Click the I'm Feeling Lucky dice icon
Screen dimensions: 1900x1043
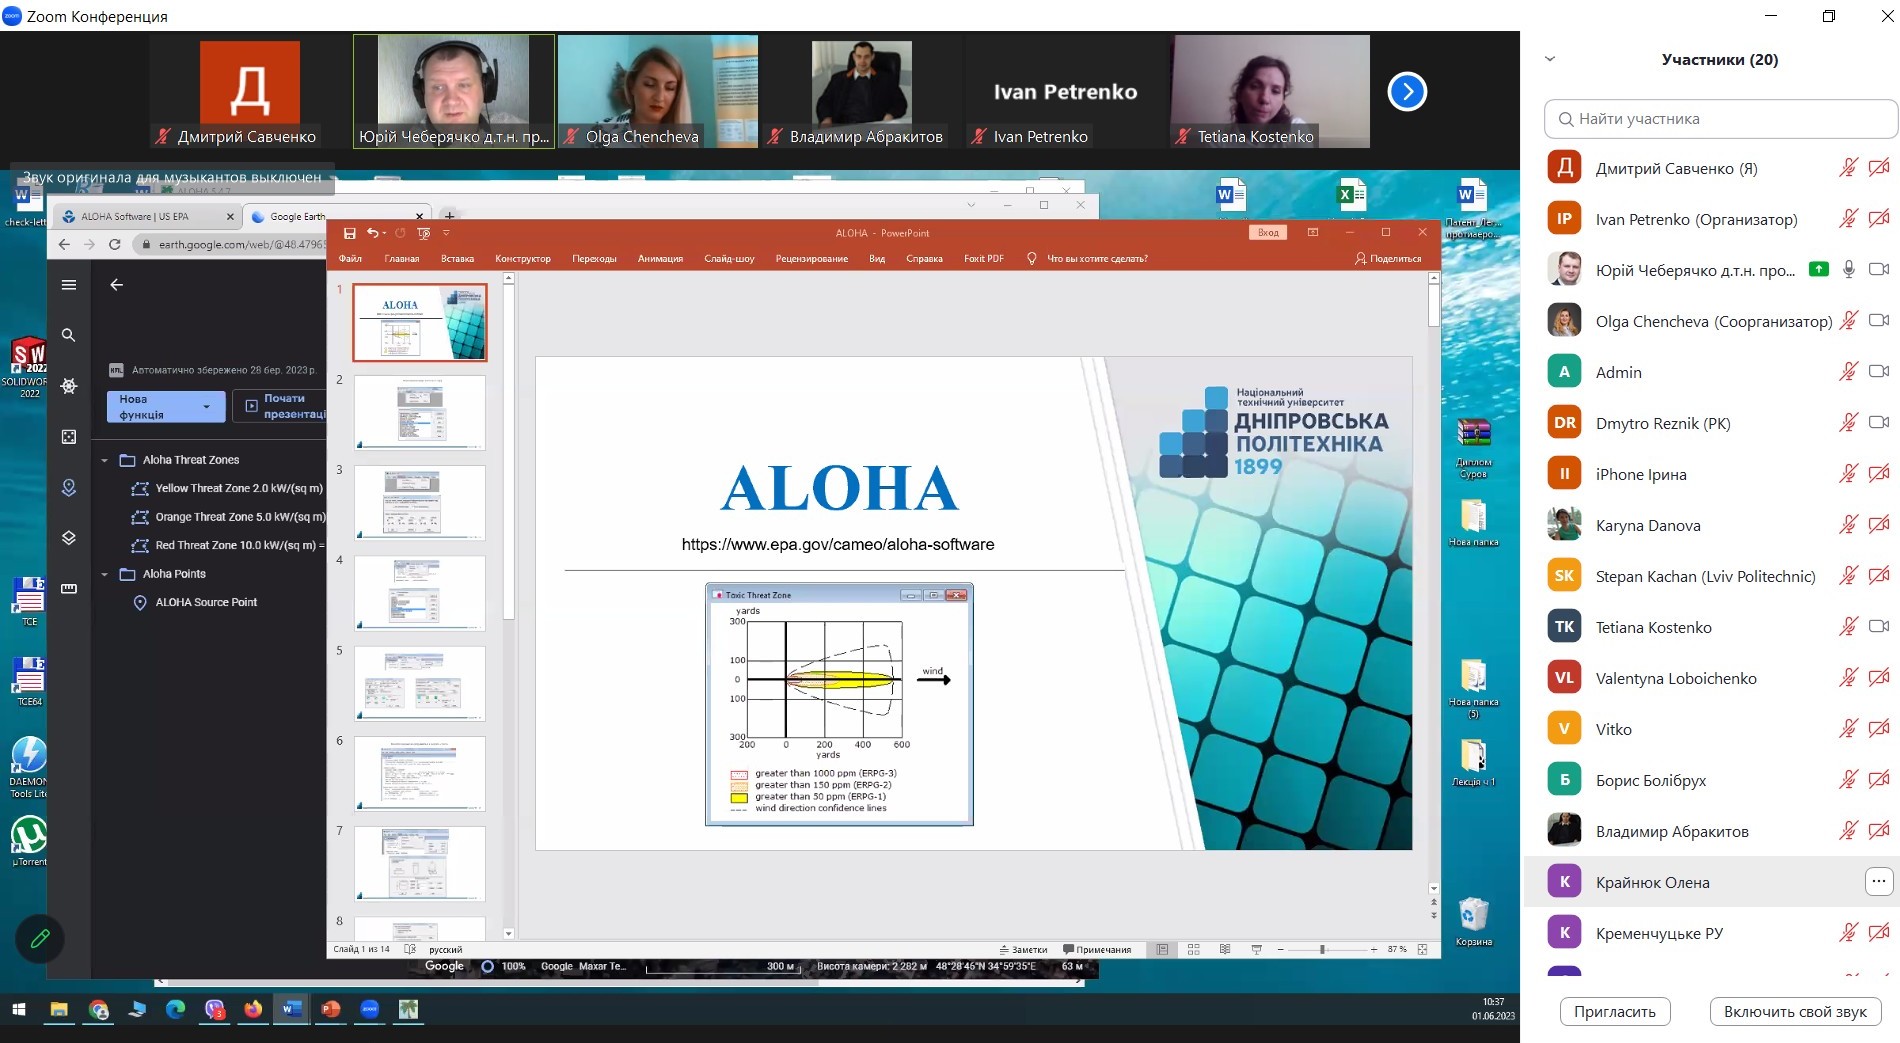(69, 437)
